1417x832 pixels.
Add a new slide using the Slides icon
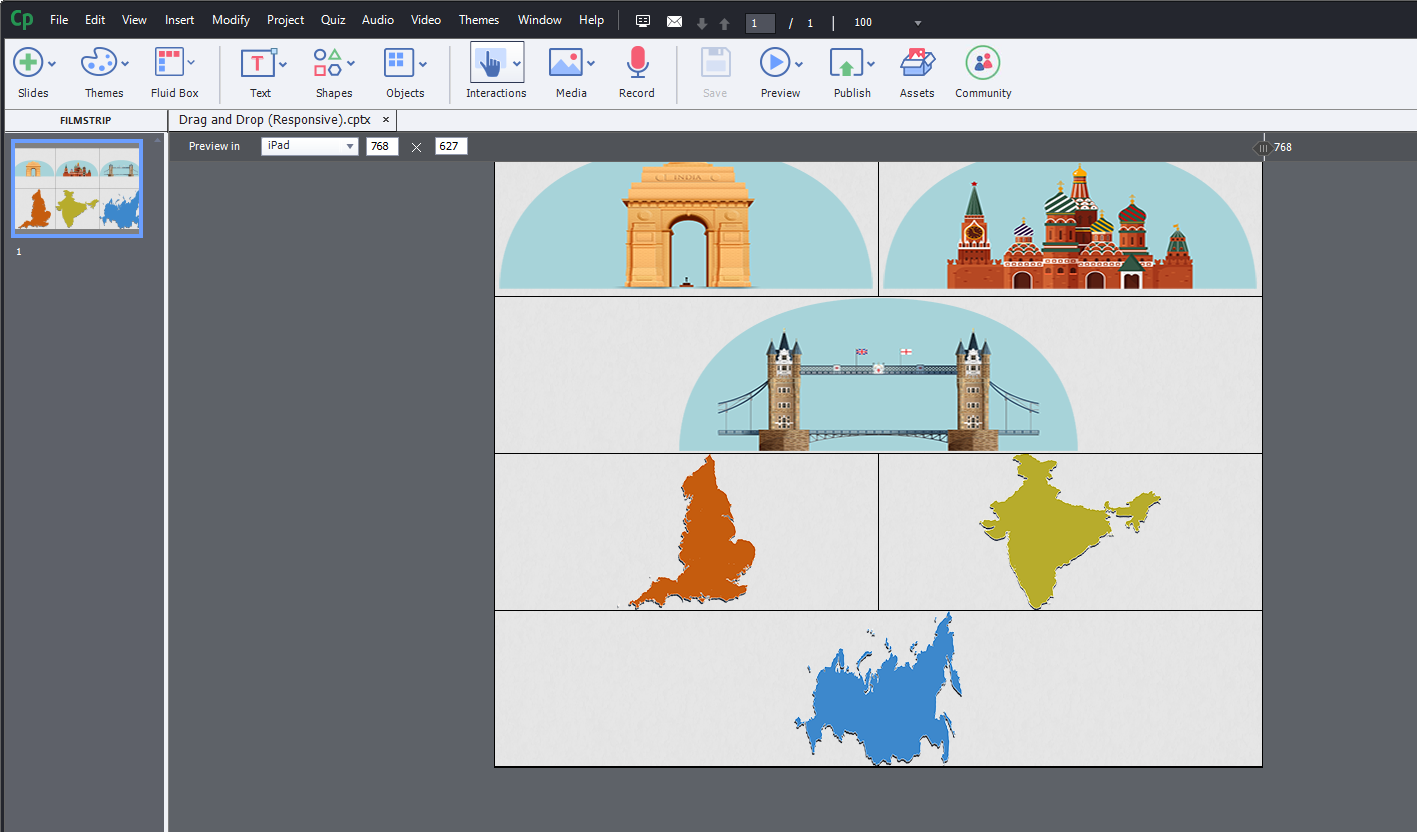[27, 63]
